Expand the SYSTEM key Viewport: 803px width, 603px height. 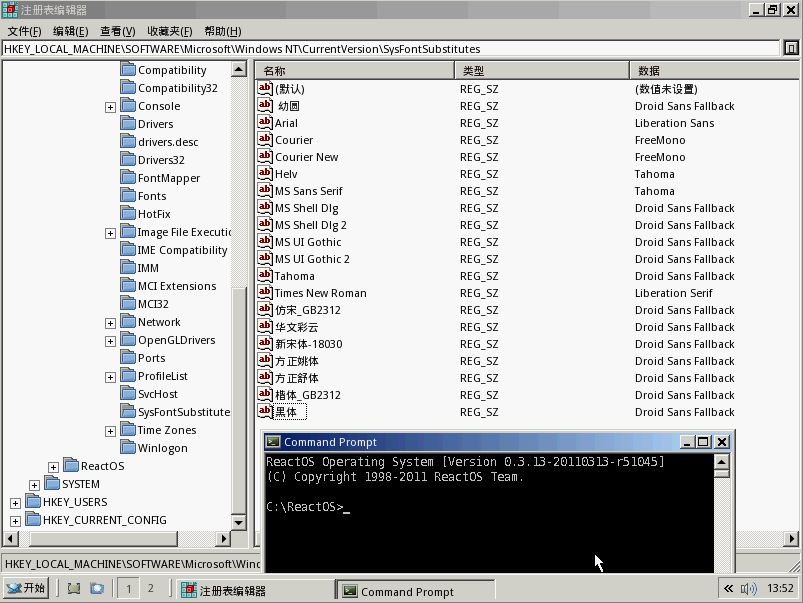point(34,485)
